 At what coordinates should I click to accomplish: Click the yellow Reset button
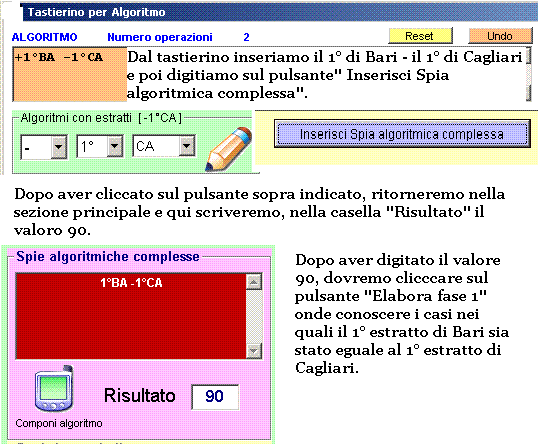420,36
